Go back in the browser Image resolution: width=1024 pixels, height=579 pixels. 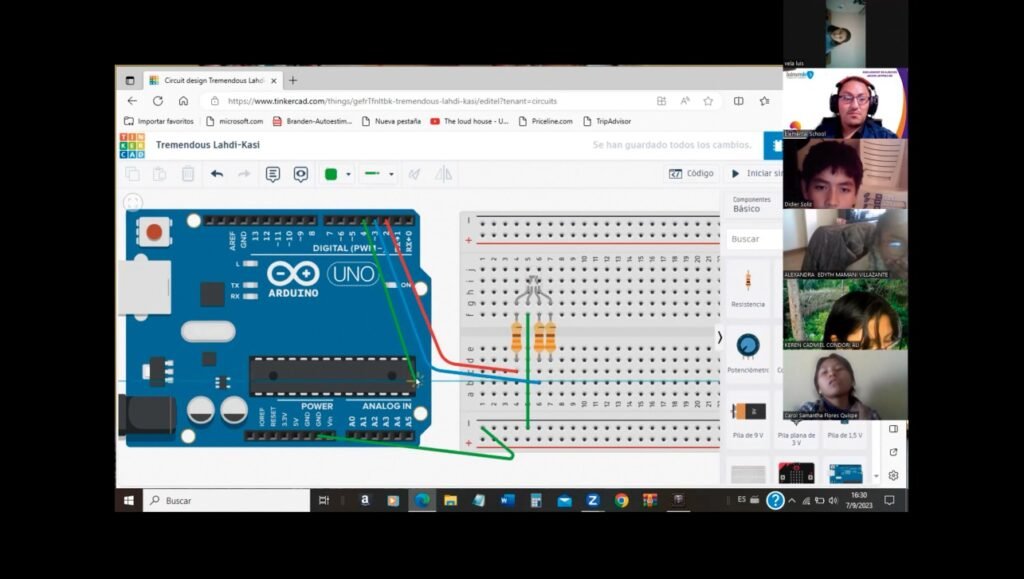[132, 101]
